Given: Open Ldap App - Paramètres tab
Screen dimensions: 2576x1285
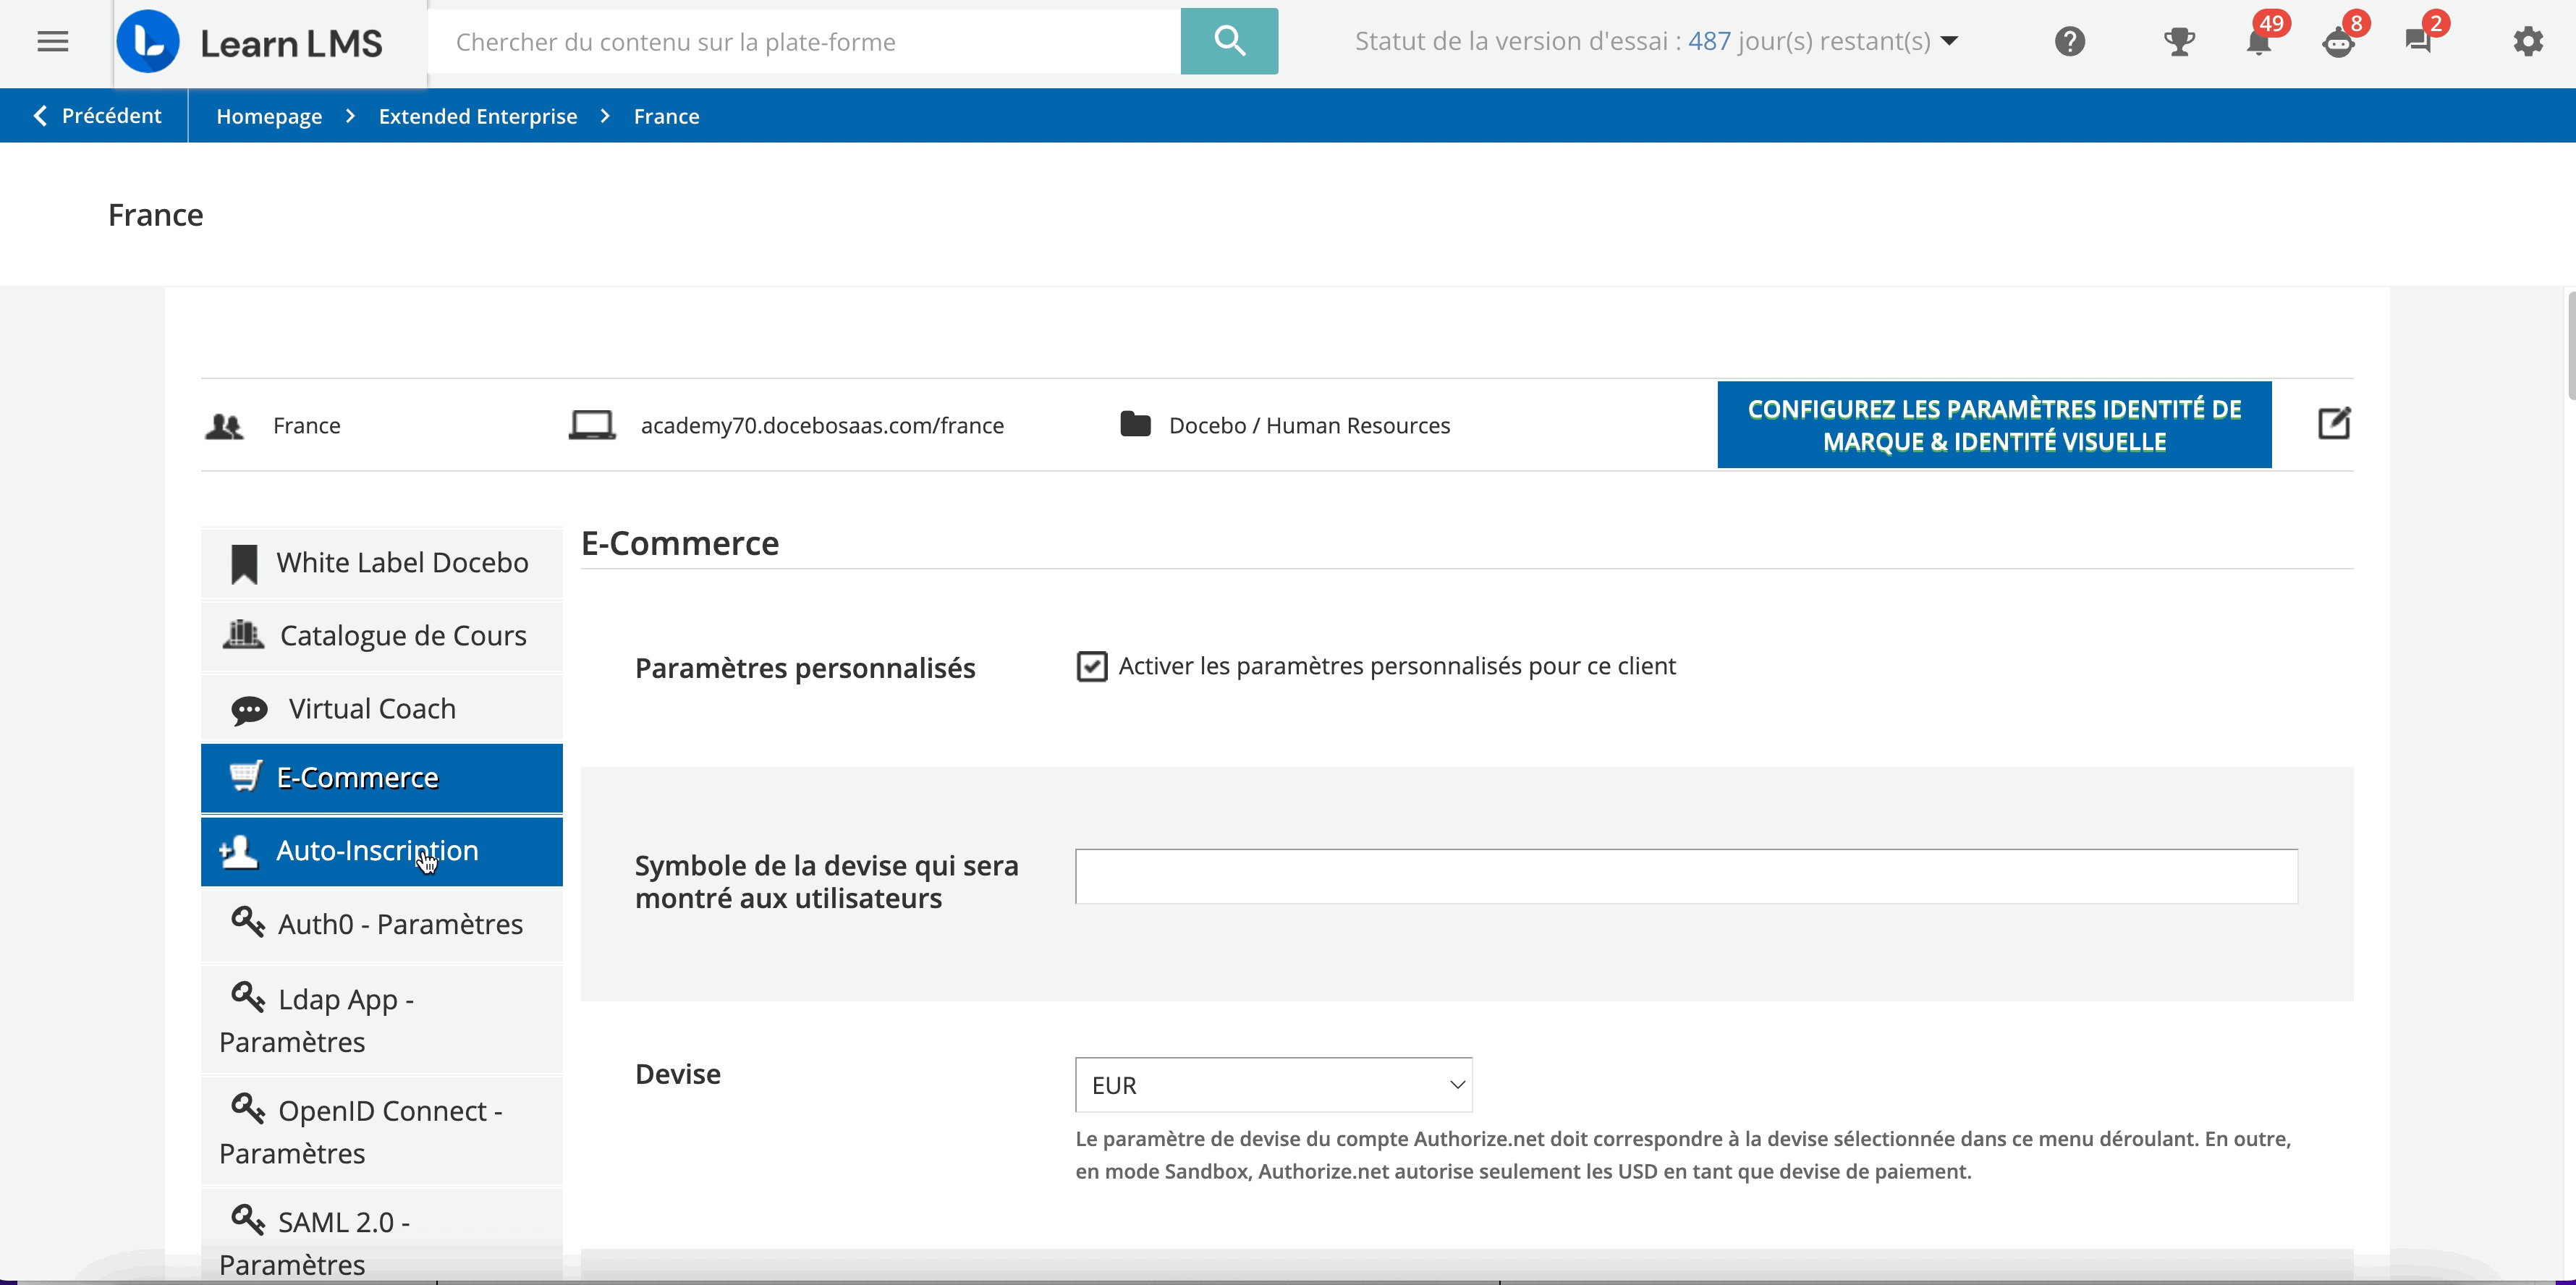Looking at the screenshot, I should 381,1019.
